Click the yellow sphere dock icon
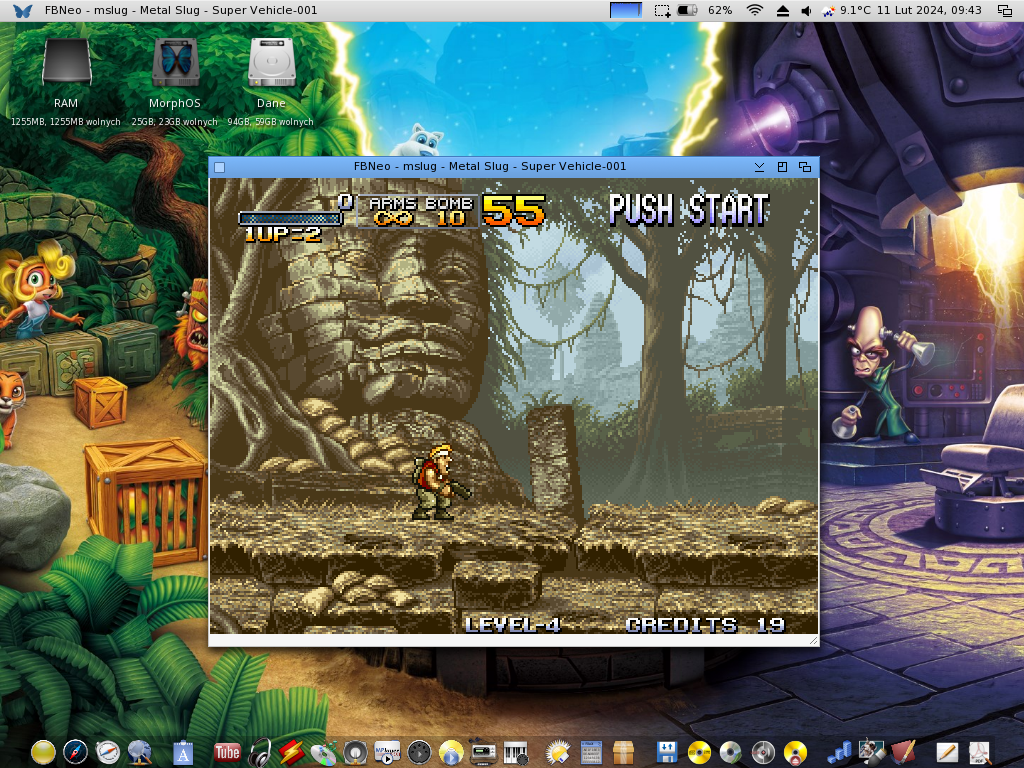Screen dimensions: 1024x768 43,752
